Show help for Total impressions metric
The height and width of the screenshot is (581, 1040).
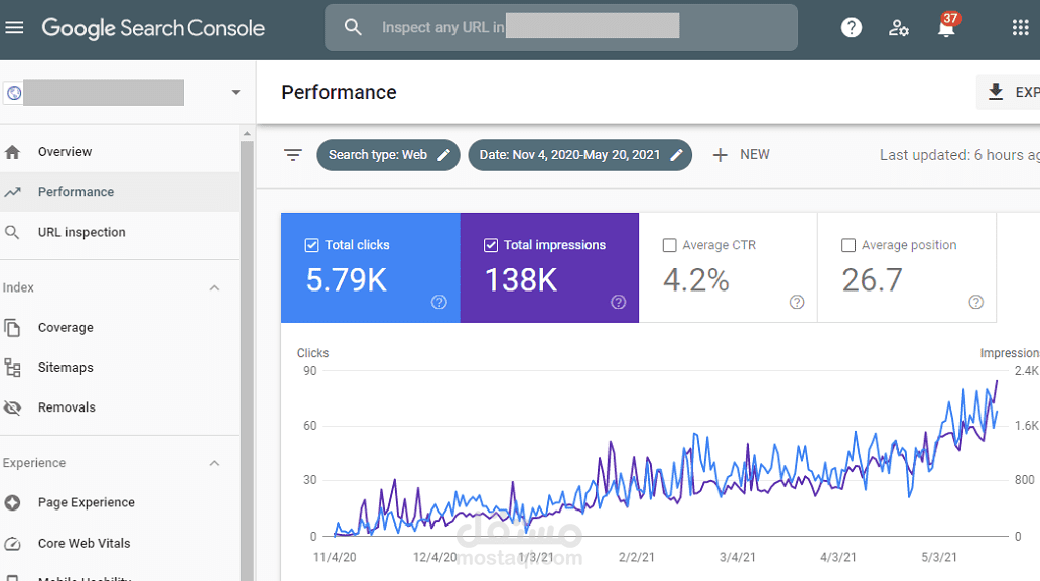[x=618, y=302]
